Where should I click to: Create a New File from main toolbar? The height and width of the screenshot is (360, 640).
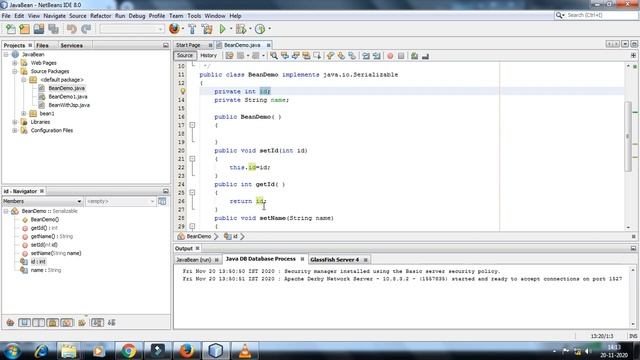[11, 29]
